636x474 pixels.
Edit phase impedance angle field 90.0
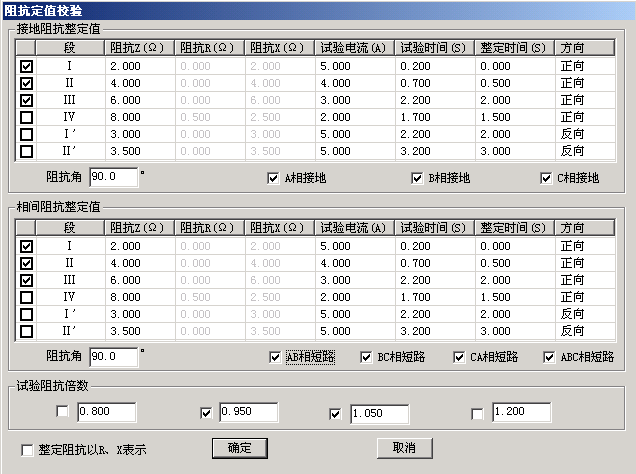[114, 357]
